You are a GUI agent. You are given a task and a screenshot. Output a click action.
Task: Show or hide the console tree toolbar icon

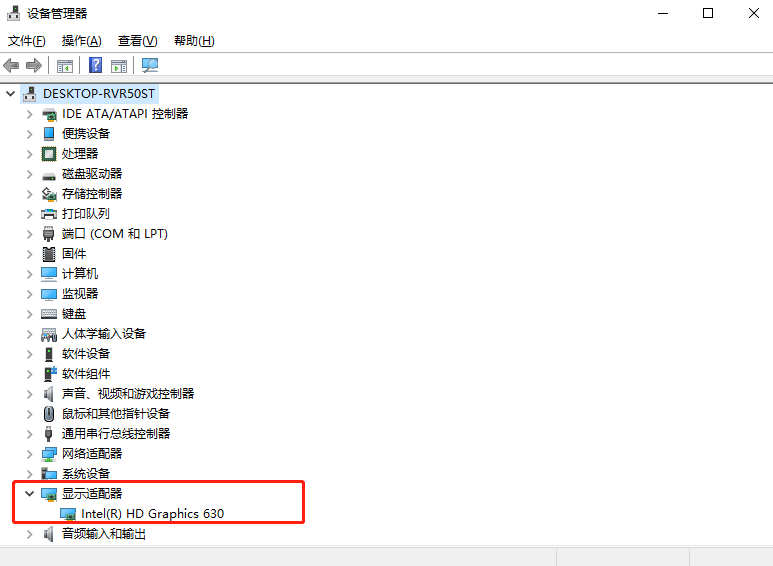tap(65, 66)
